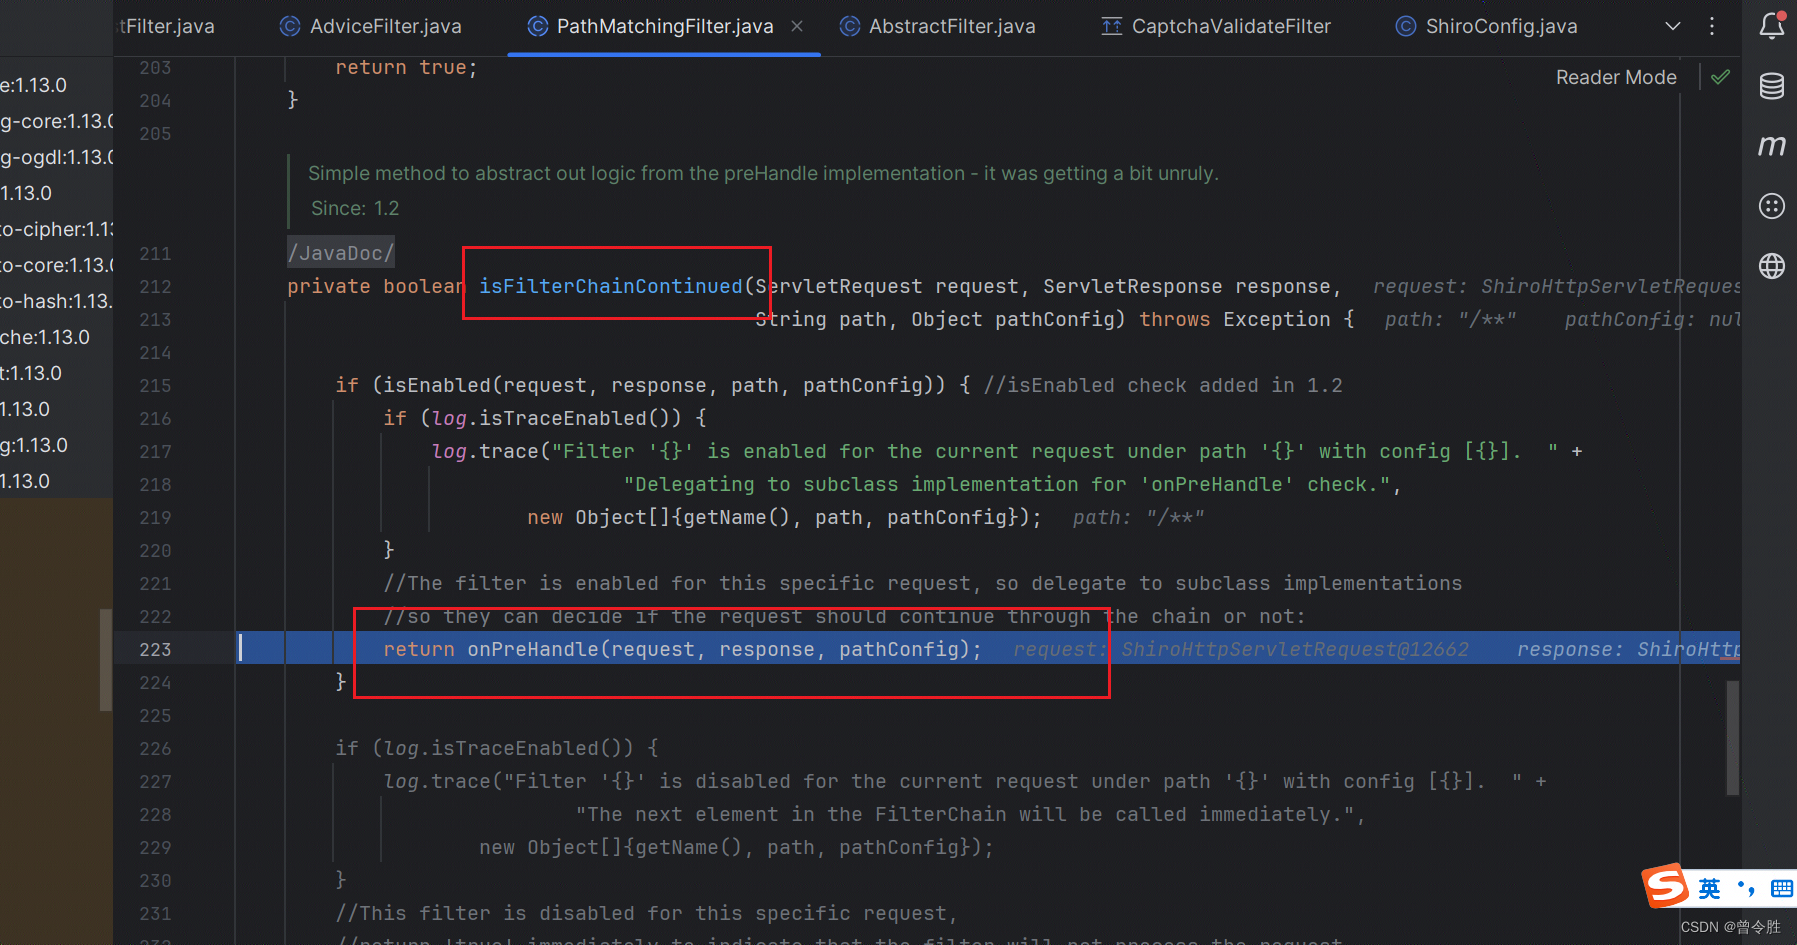Open the Sogou input method S icon
1797x945 pixels.
(1666, 885)
